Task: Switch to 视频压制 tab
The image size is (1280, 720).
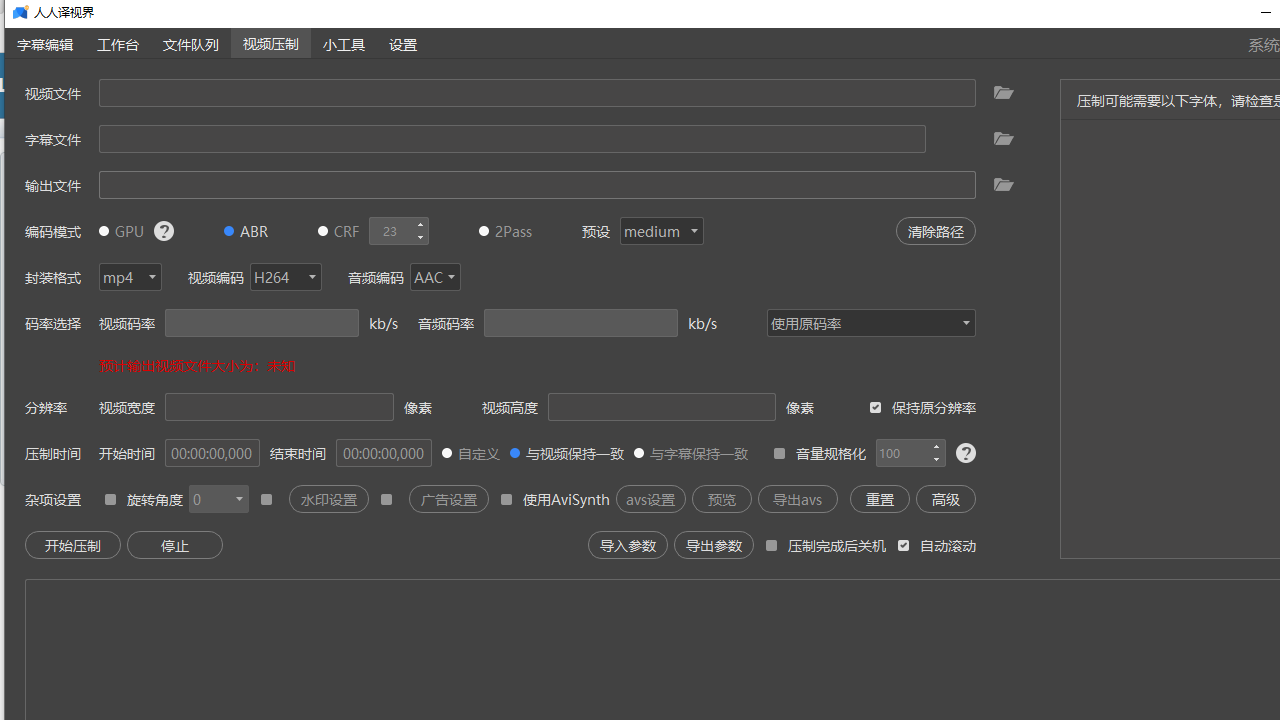Action: click(x=271, y=44)
